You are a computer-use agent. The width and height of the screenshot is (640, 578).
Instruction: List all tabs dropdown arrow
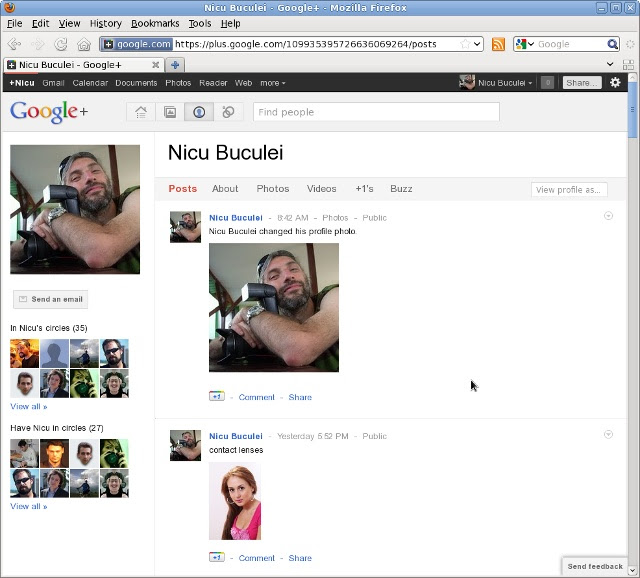click(x=610, y=64)
